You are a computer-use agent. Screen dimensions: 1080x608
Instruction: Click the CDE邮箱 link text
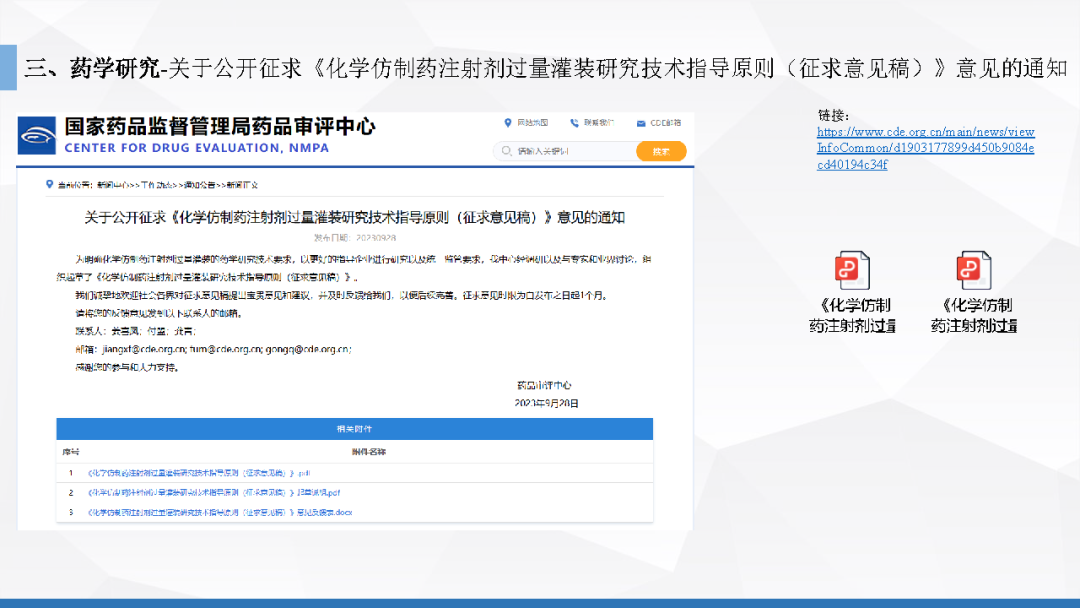(x=666, y=123)
